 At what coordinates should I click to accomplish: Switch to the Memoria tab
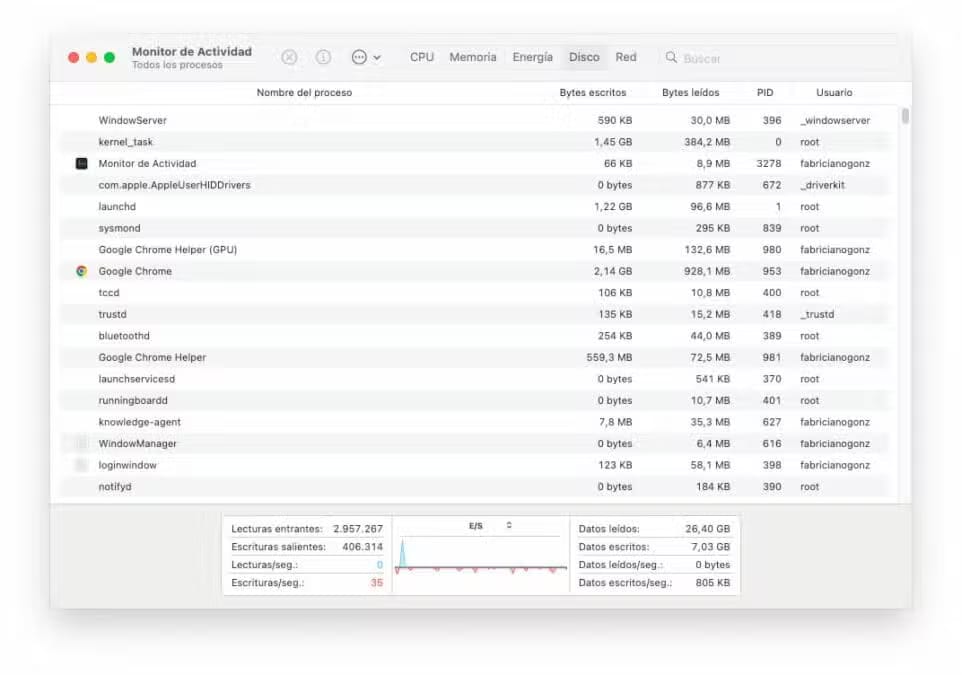(472, 57)
